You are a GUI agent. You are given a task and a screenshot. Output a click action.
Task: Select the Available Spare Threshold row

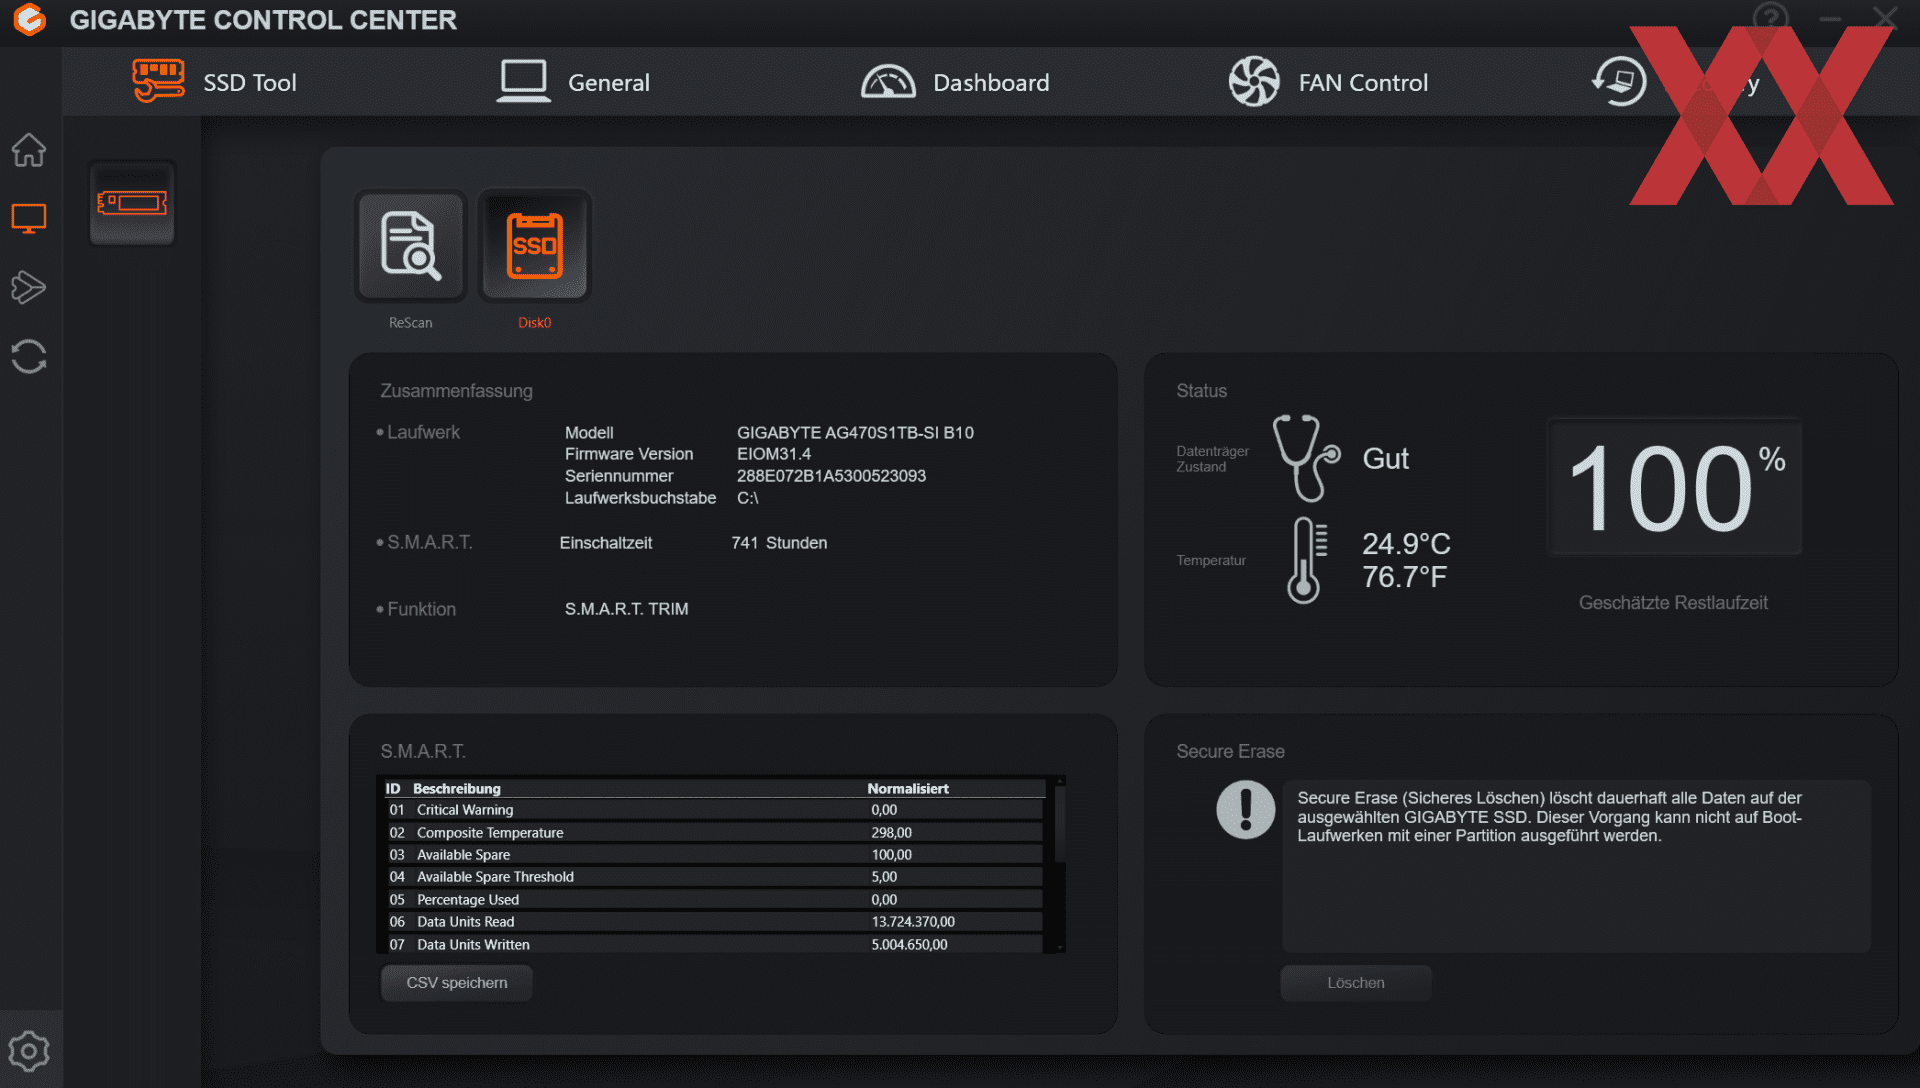coord(714,877)
